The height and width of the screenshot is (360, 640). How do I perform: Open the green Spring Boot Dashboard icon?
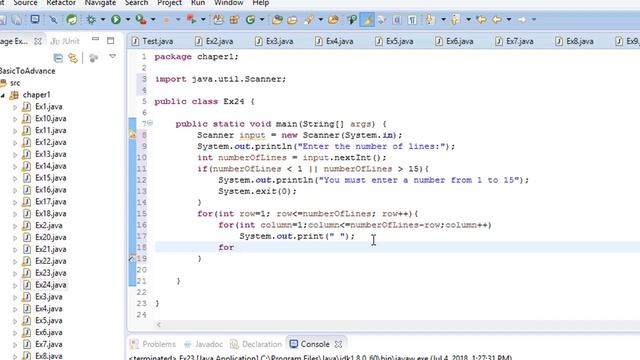coord(72,19)
